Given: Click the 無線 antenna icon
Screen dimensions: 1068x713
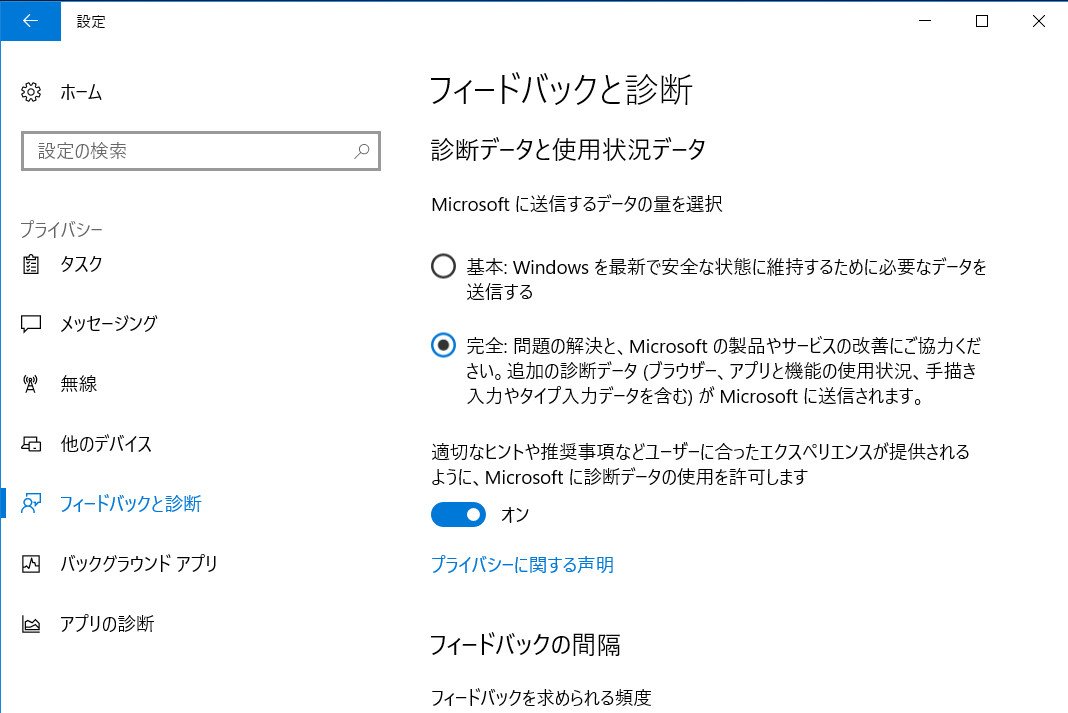Looking at the screenshot, I should click(x=31, y=384).
